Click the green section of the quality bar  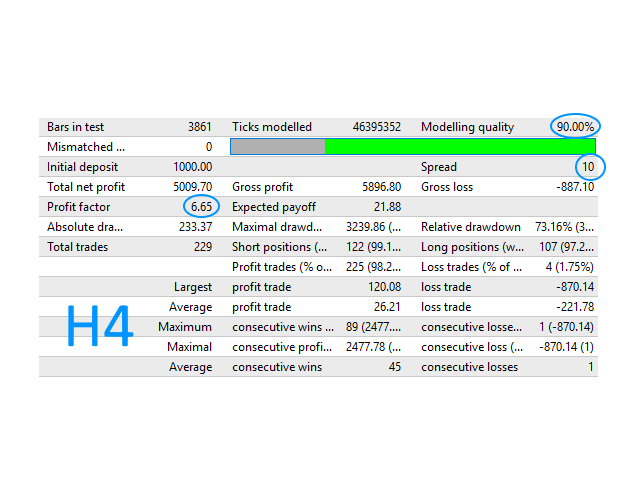point(460,147)
